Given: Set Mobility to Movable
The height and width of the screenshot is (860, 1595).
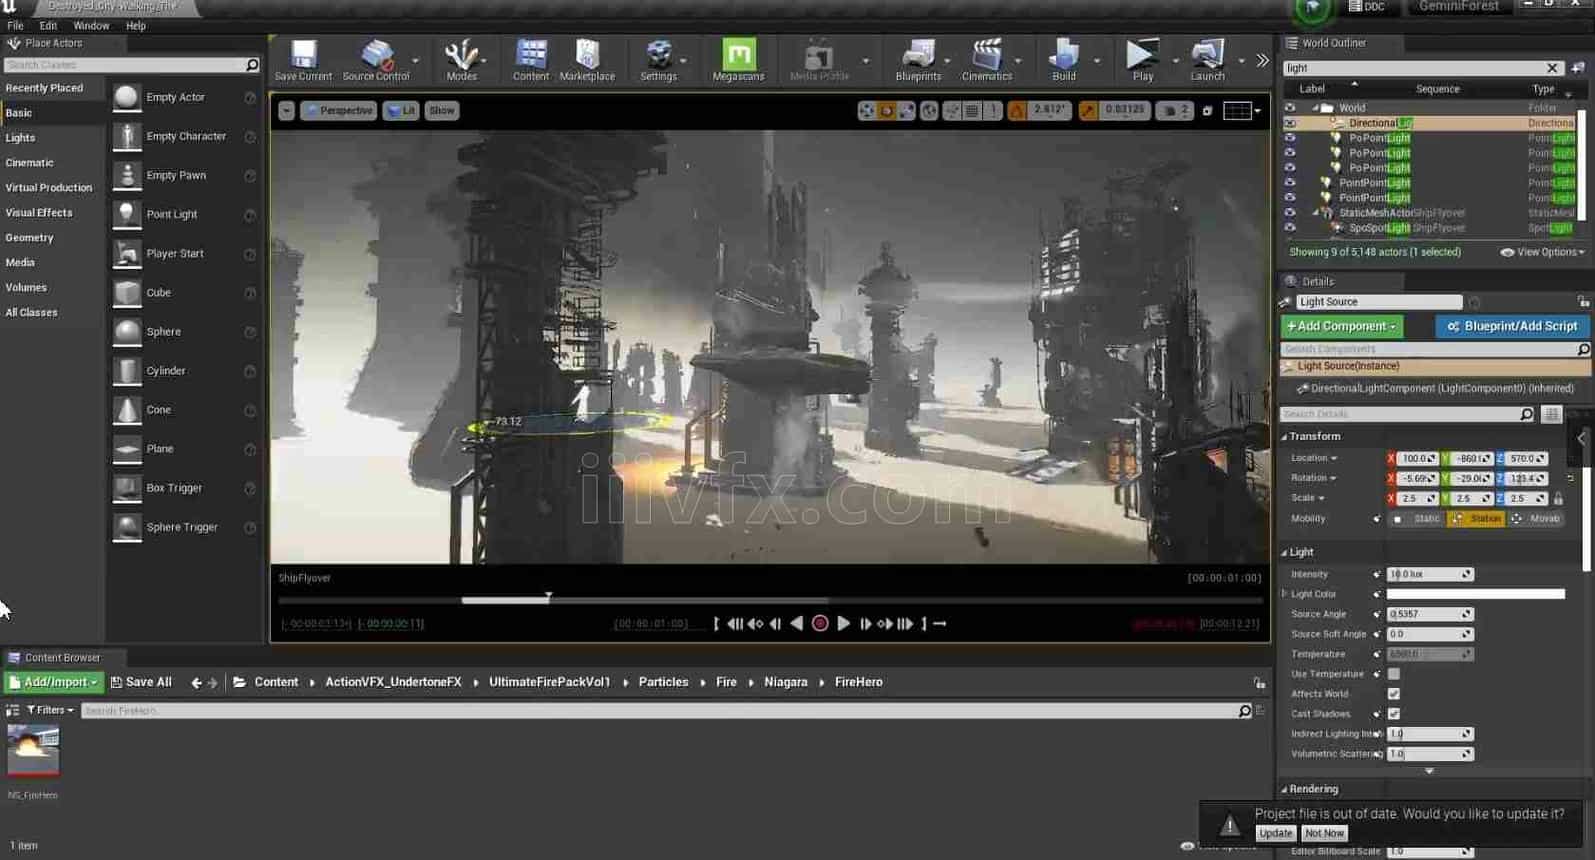Looking at the screenshot, I should [1536, 518].
